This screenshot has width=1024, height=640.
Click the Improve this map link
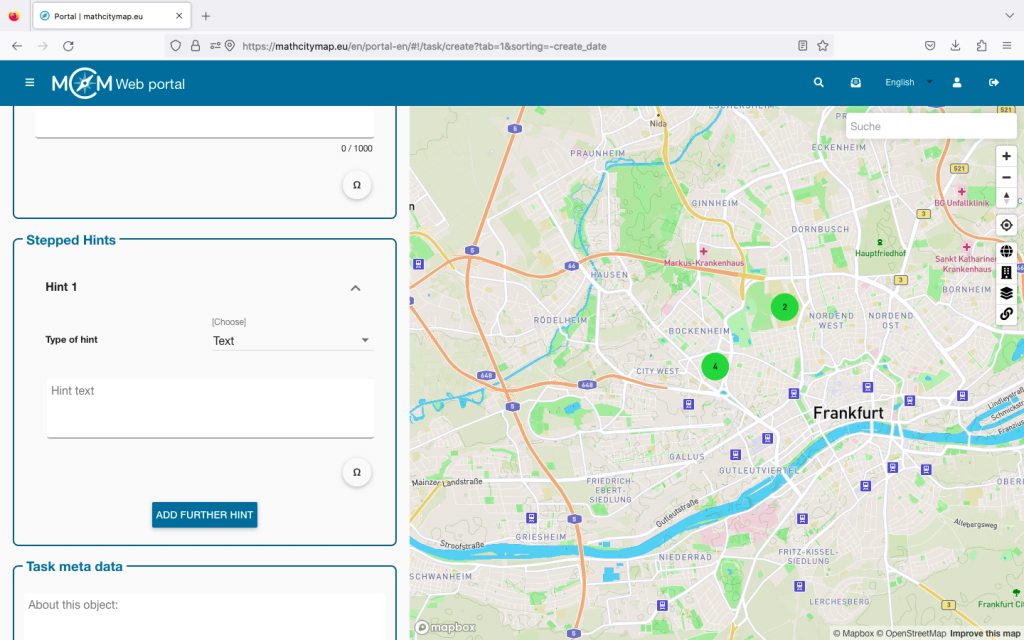(985, 633)
